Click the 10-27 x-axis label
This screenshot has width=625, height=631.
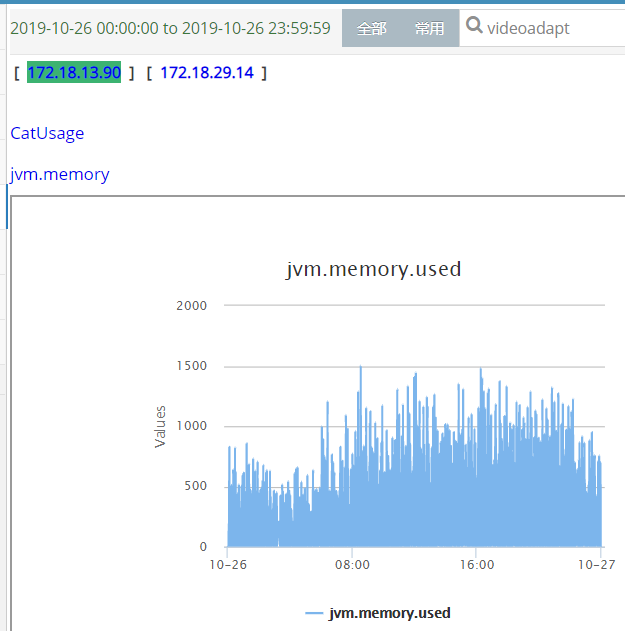[x=596, y=565]
